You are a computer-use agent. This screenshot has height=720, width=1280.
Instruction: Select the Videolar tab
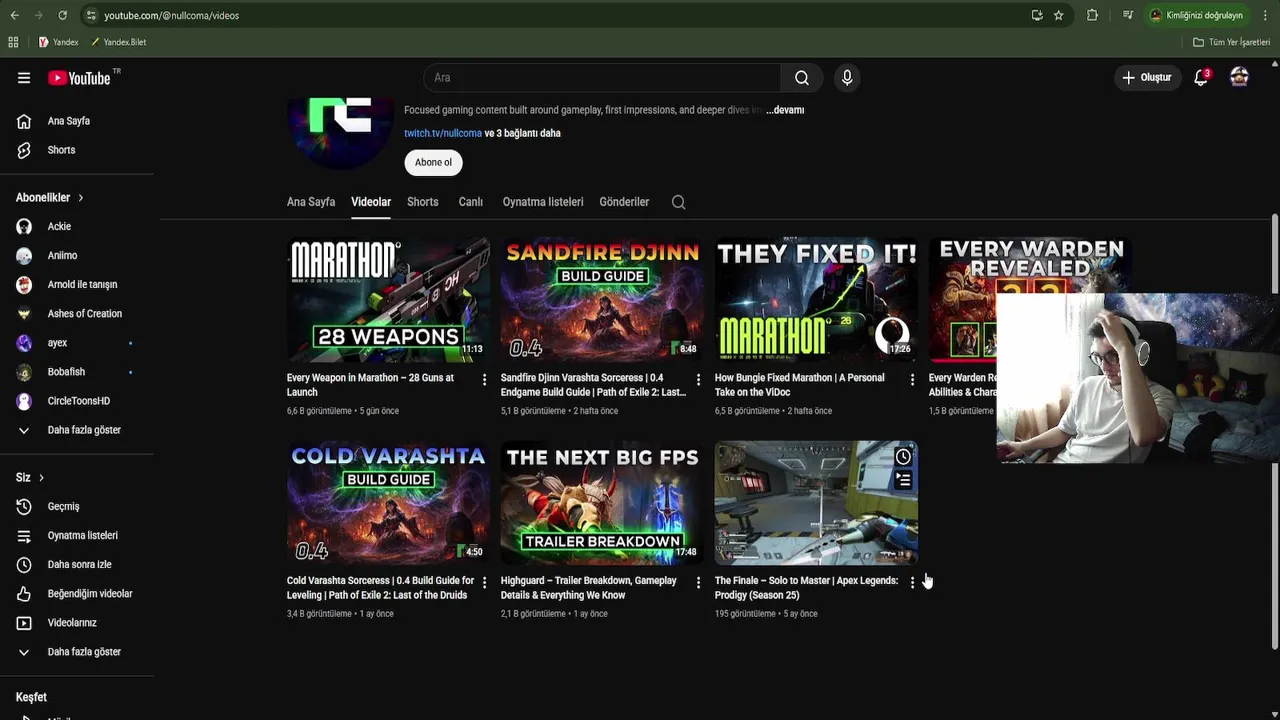pyautogui.click(x=371, y=202)
